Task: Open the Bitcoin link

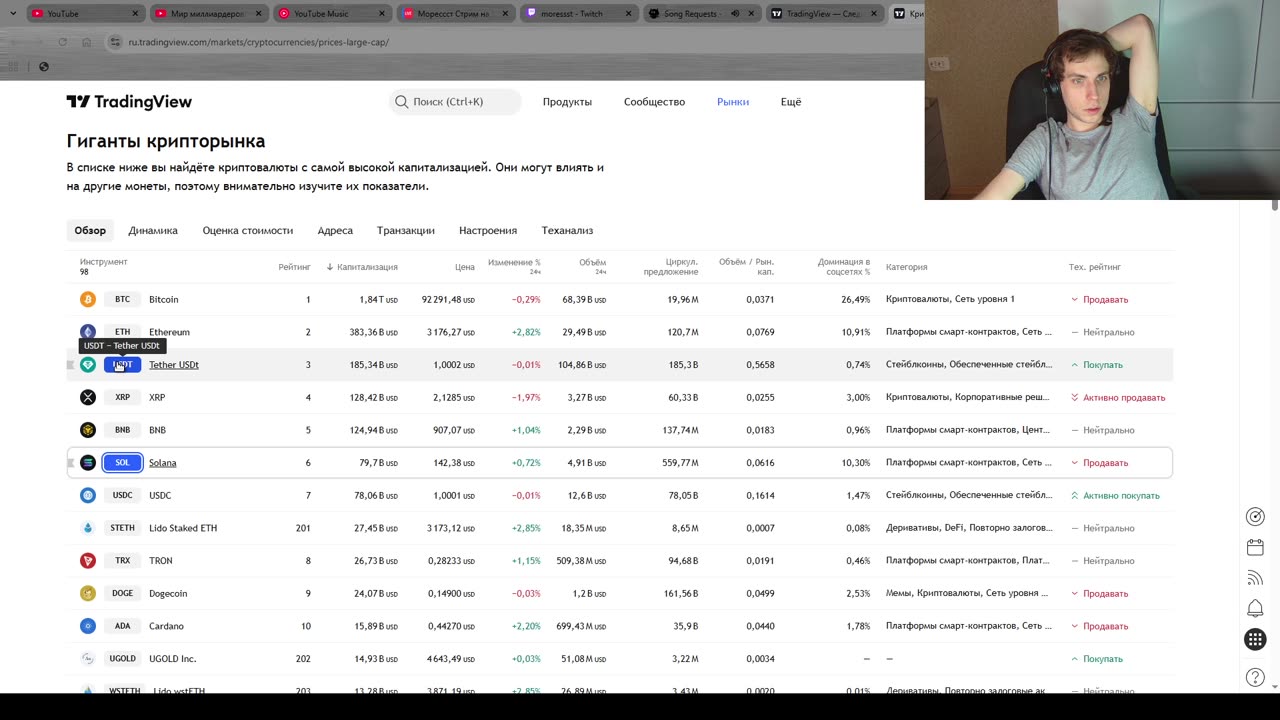Action: point(164,299)
